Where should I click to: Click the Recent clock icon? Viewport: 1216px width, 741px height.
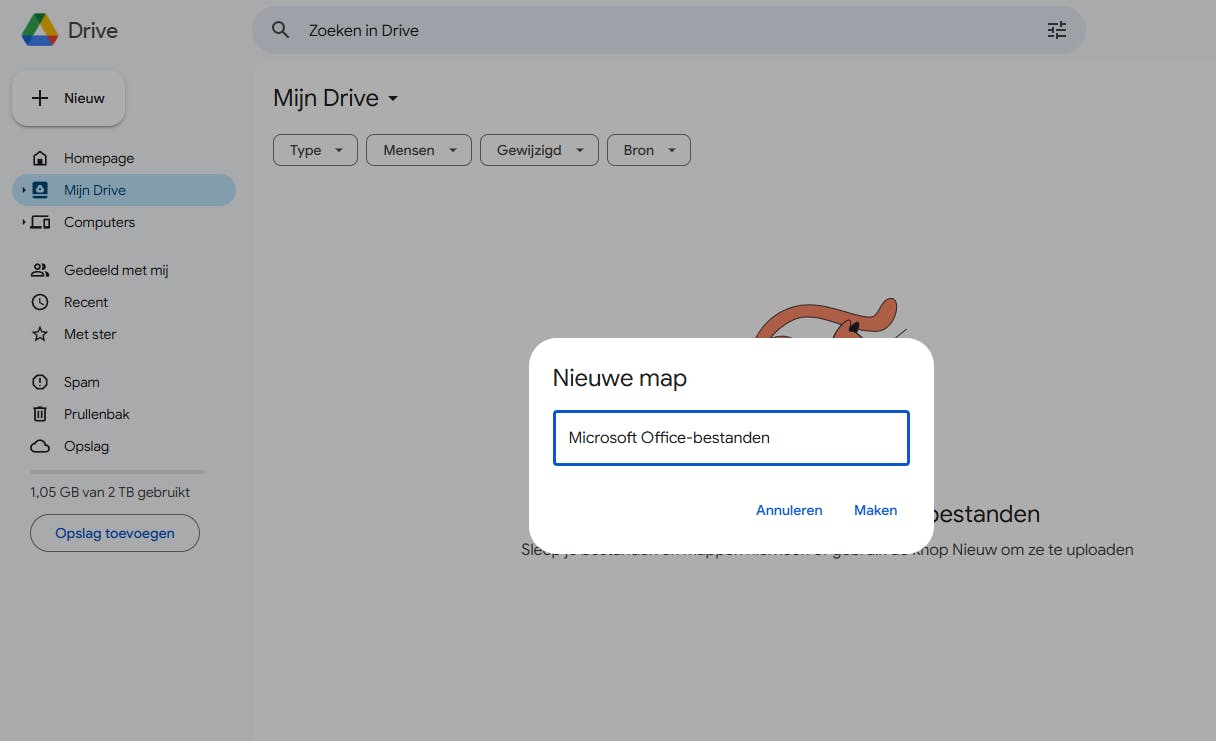coord(40,302)
